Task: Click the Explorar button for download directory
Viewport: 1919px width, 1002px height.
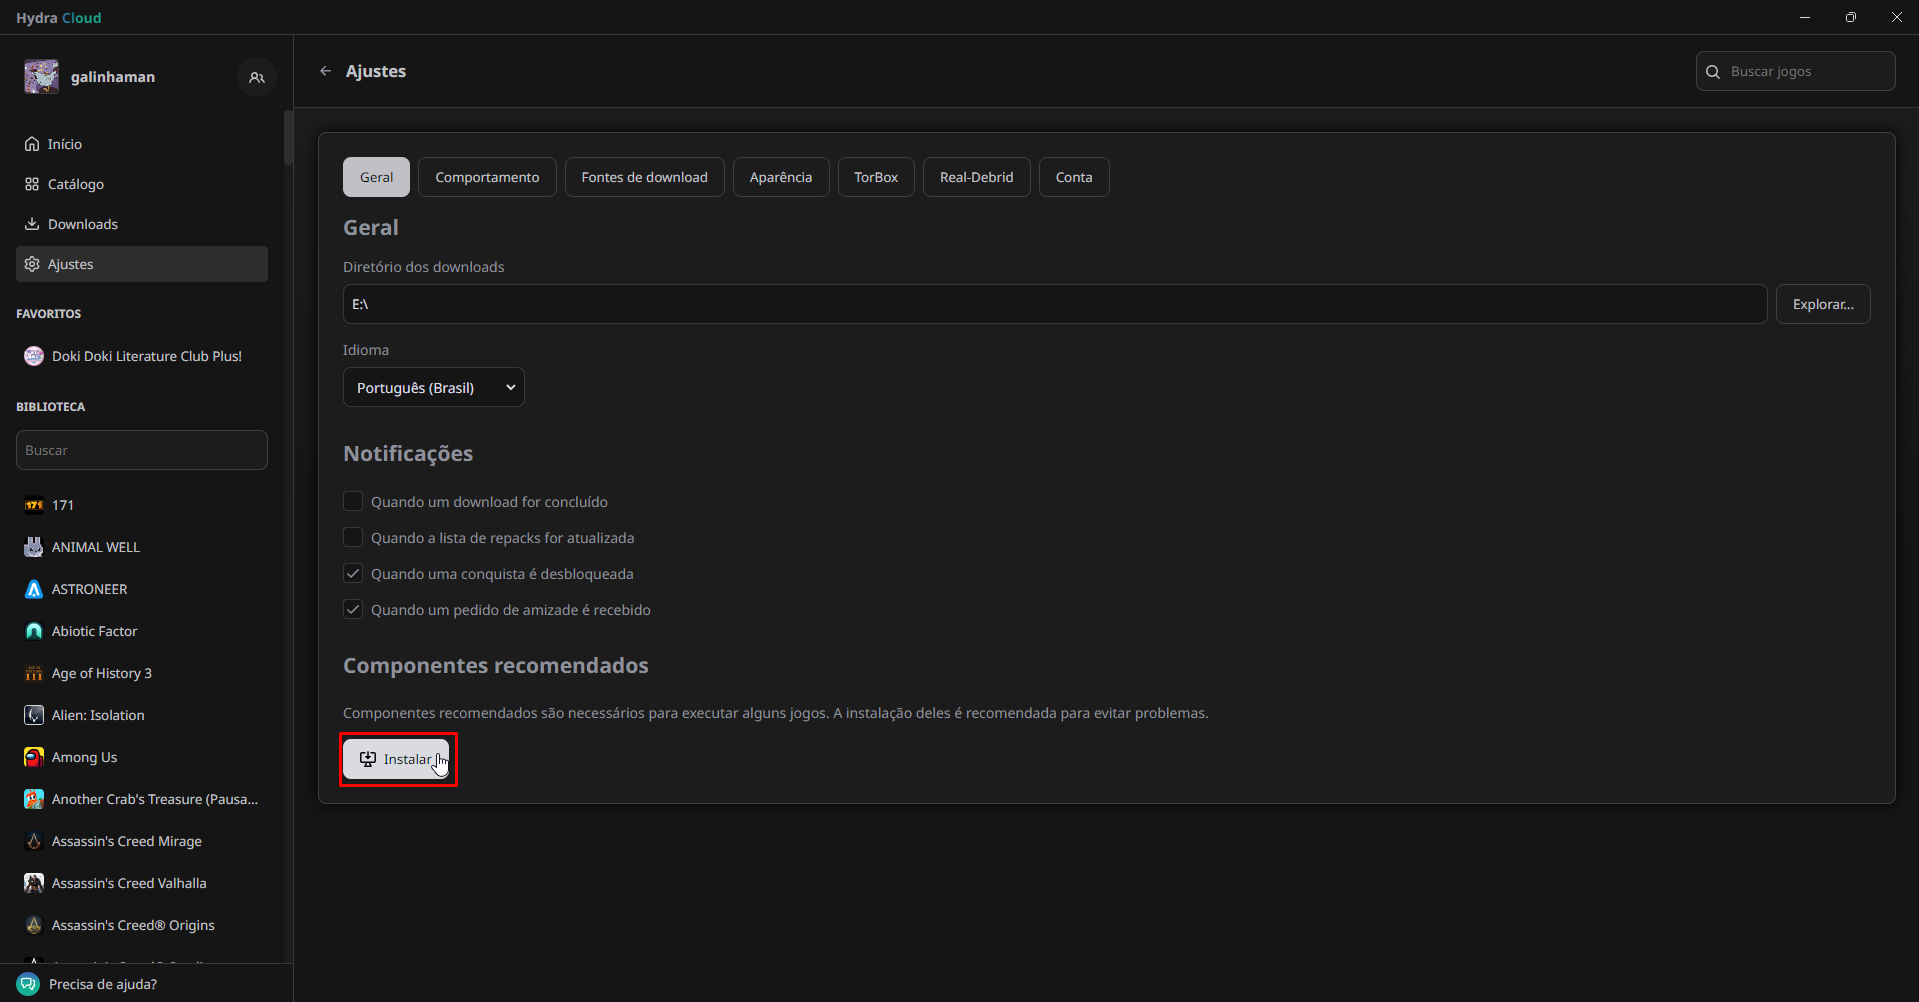Action: coord(1822,304)
